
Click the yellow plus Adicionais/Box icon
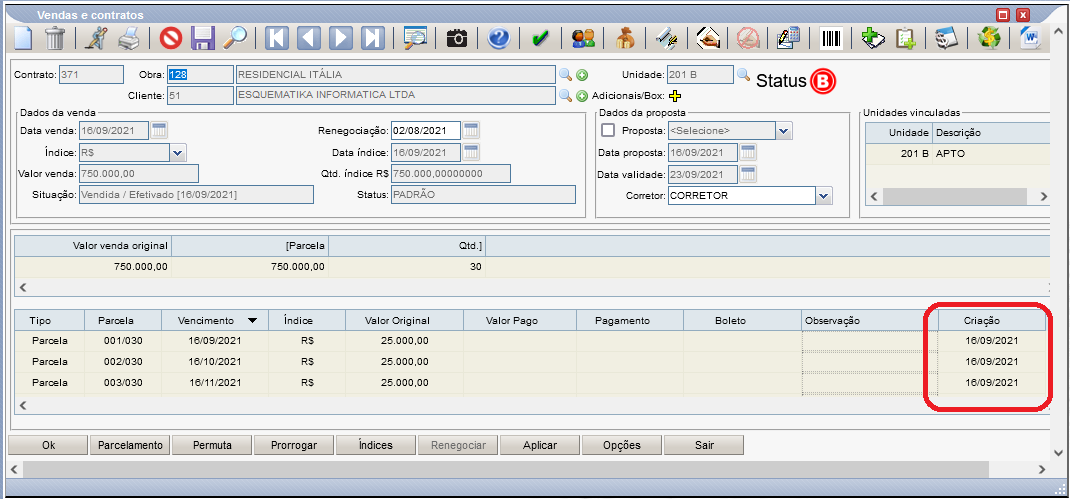coord(675,96)
